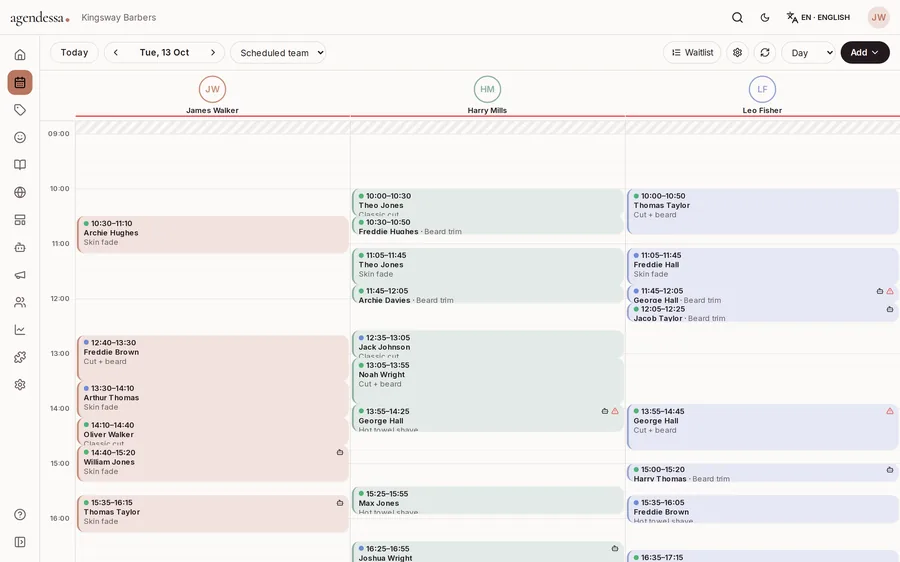The image size is (900, 562).
Task: Open the price tag icon in the sidebar
Action: 20,110
